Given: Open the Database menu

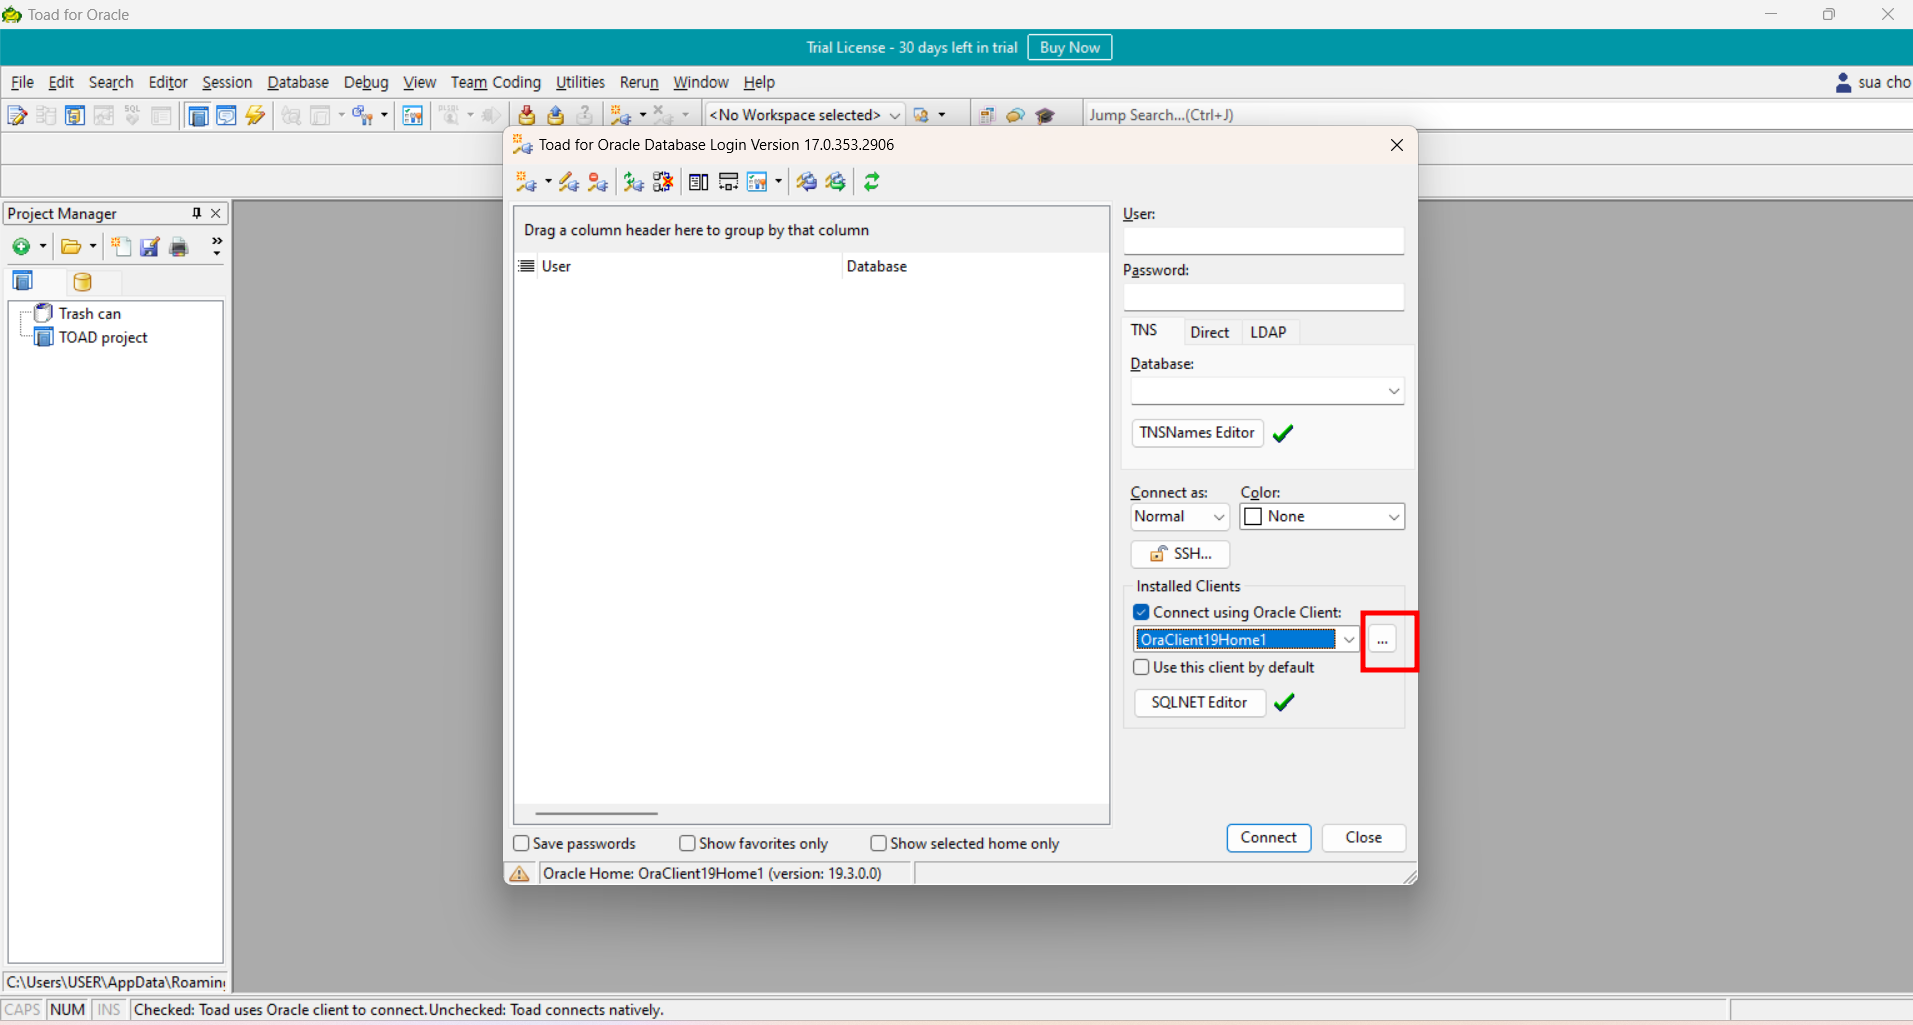Looking at the screenshot, I should click(298, 82).
